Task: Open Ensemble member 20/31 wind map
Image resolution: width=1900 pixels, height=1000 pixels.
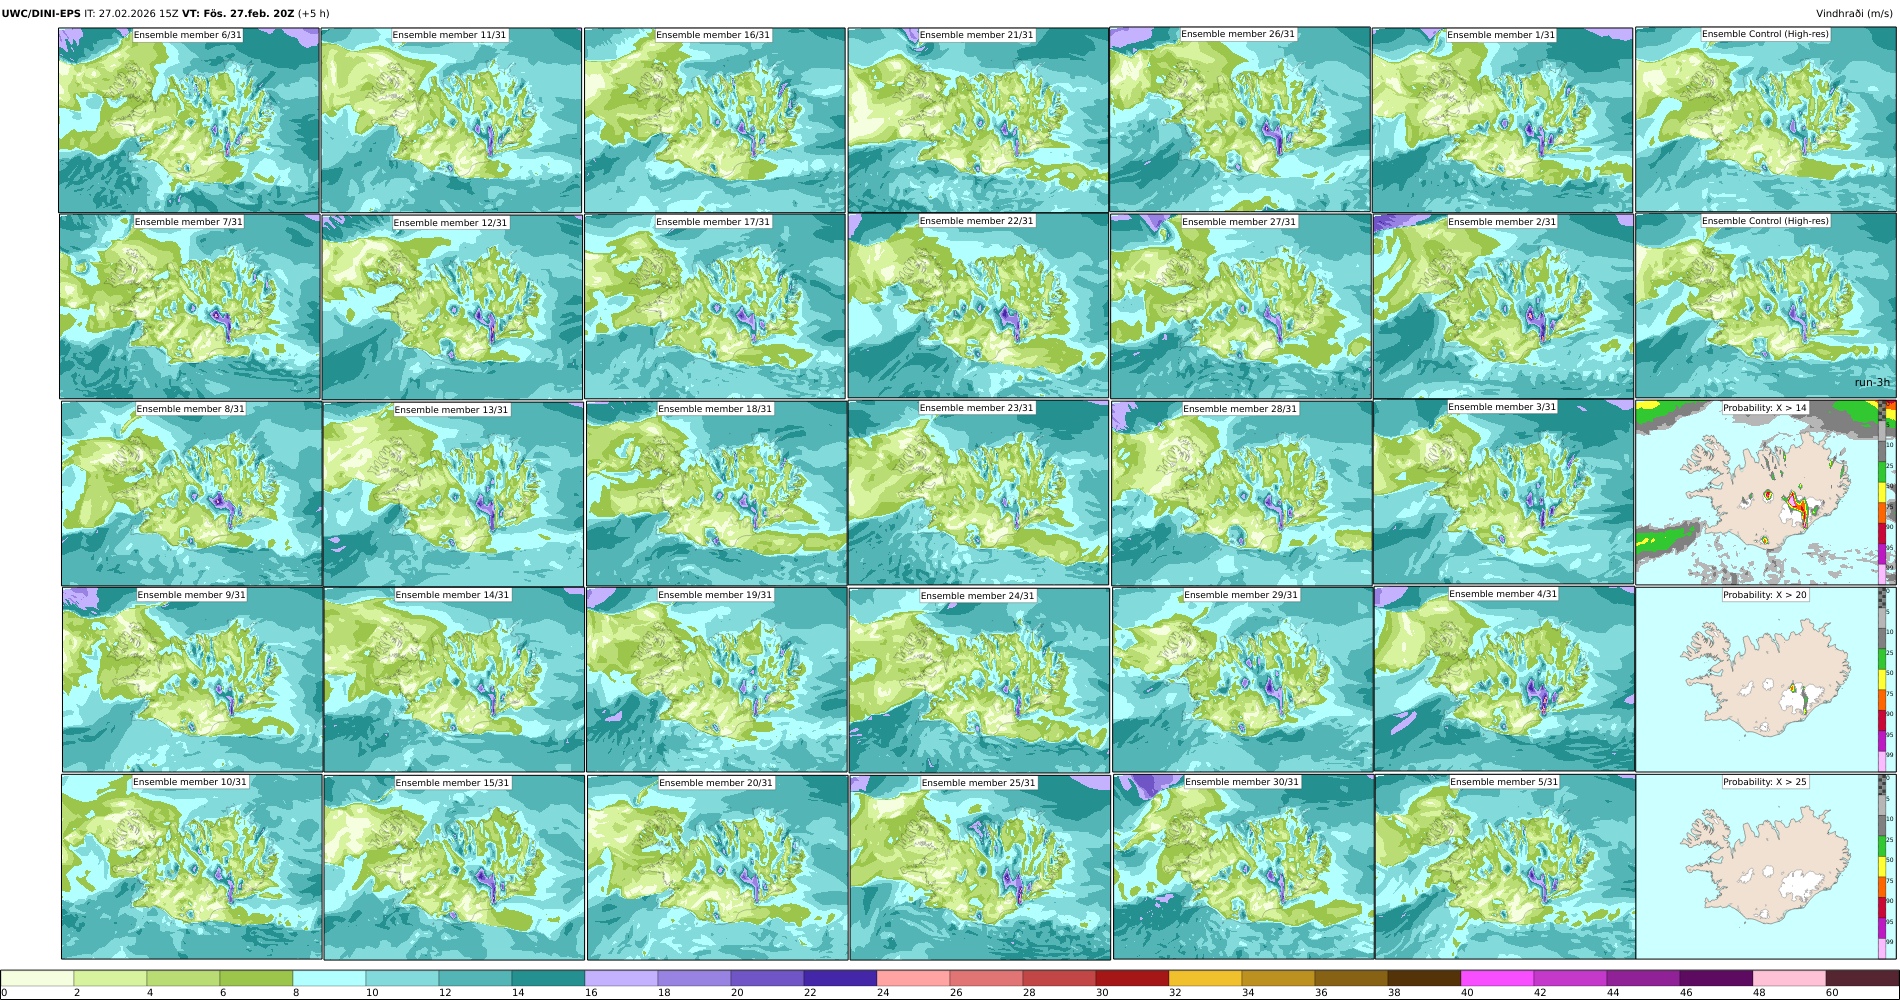Action: (x=717, y=867)
